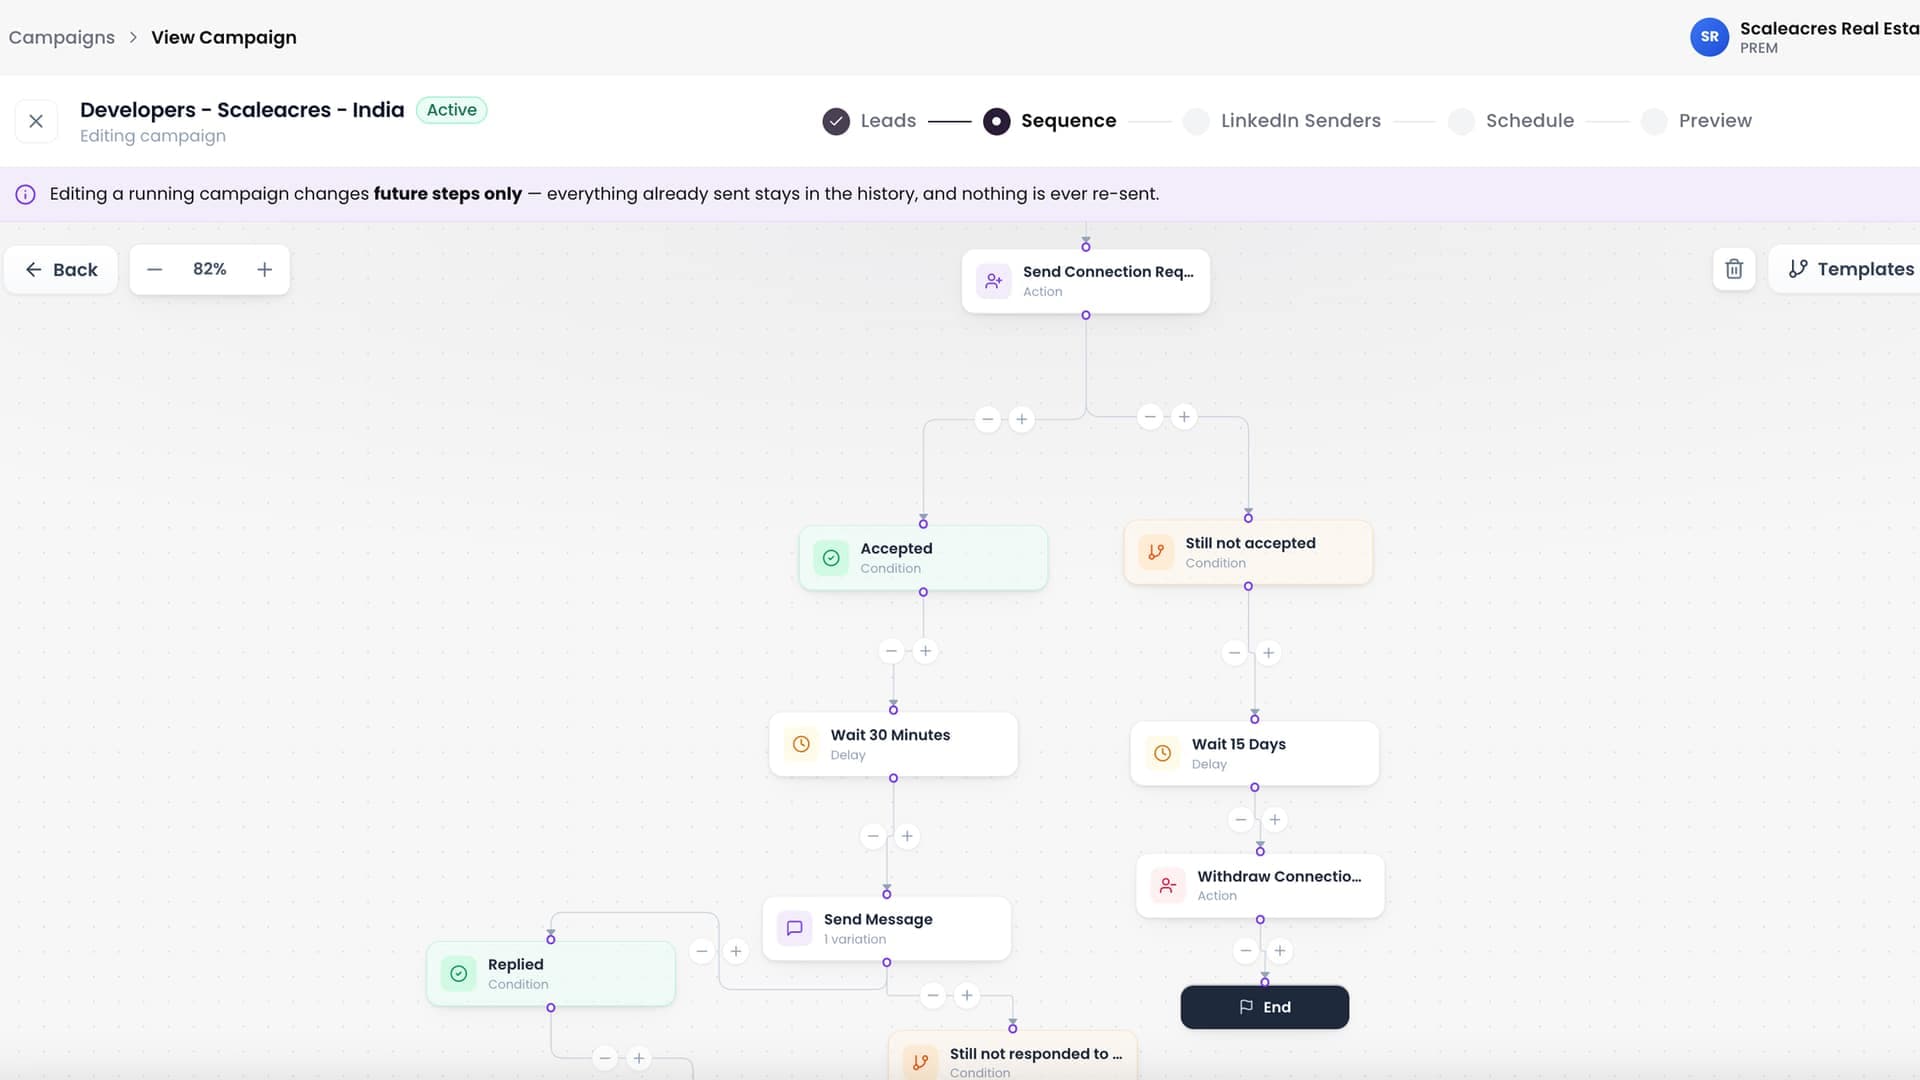
Task: Open the Leads step
Action: click(869, 121)
